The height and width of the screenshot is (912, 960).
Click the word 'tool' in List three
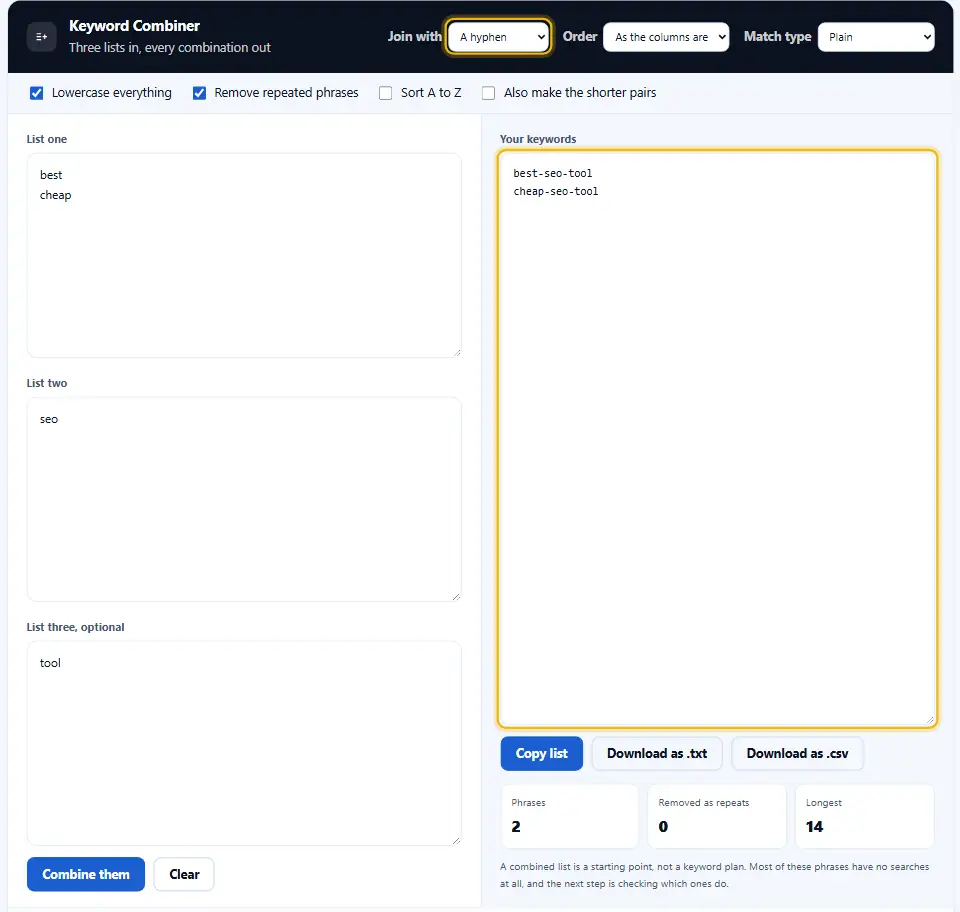pyautogui.click(x=50, y=663)
